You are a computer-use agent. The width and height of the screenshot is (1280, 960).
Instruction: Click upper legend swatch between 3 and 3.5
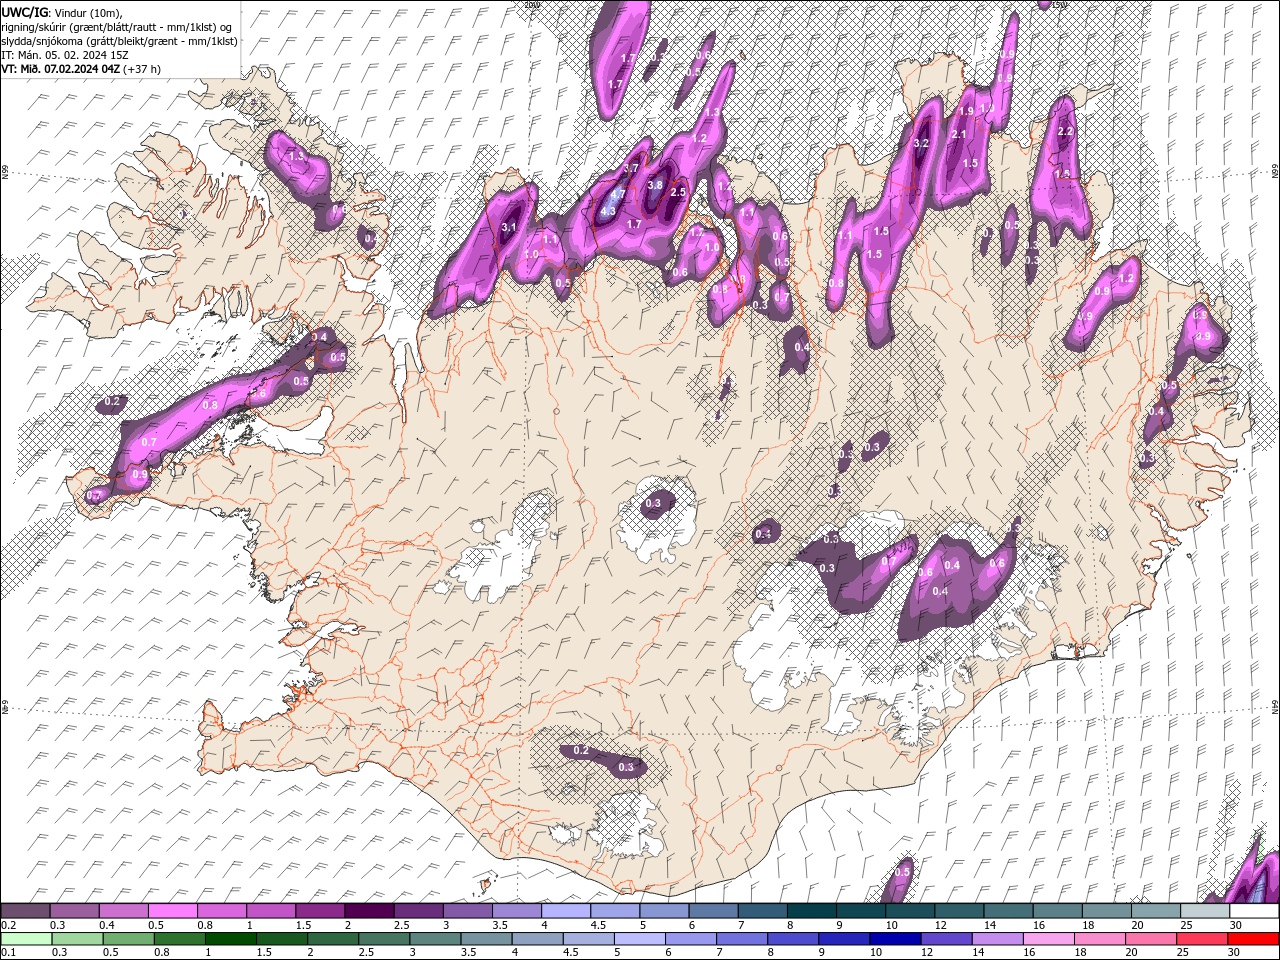[x=467, y=911]
